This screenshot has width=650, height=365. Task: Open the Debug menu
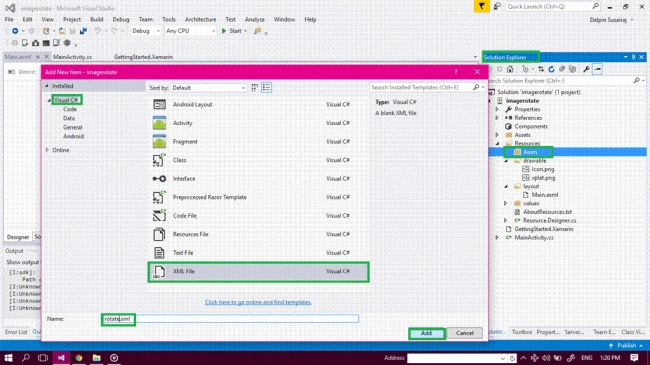tap(121, 19)
